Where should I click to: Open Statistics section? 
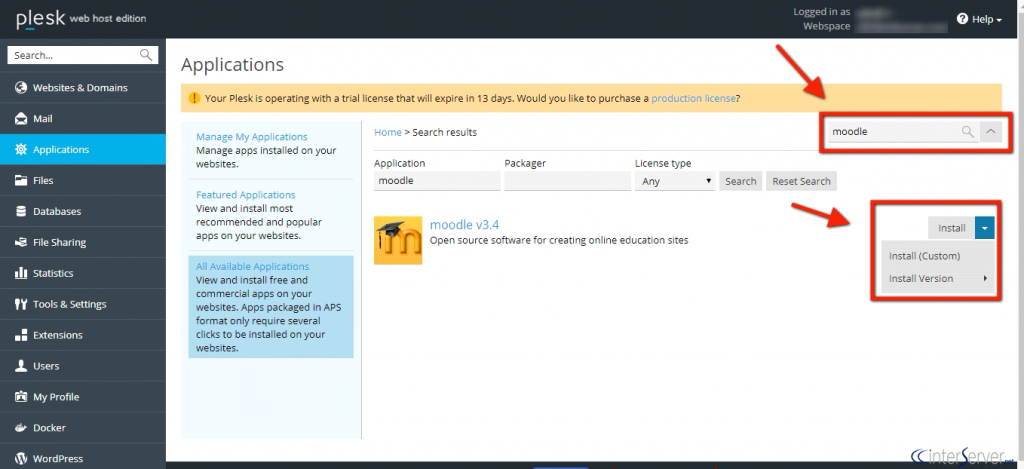[83, 273]
